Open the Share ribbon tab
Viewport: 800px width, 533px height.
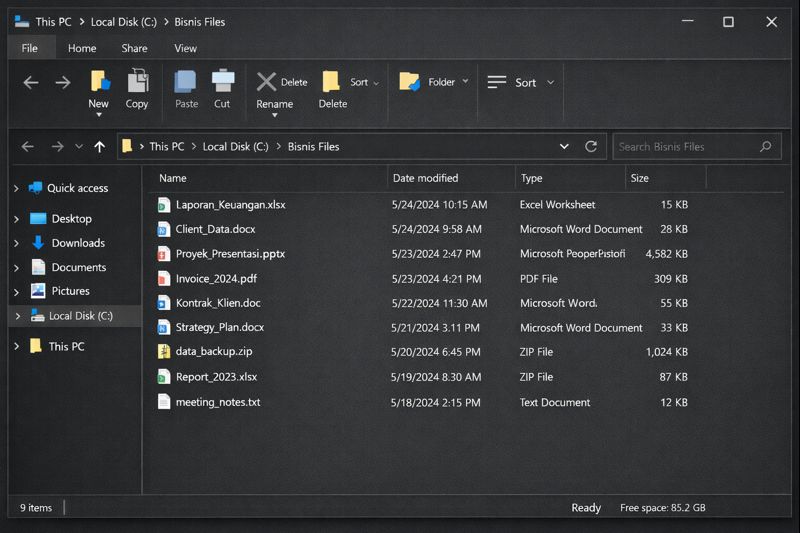coord(134,48)
